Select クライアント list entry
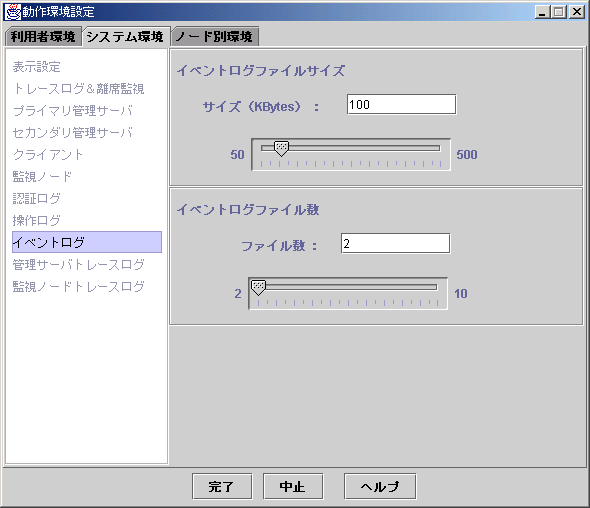 [x=48, y=155]
